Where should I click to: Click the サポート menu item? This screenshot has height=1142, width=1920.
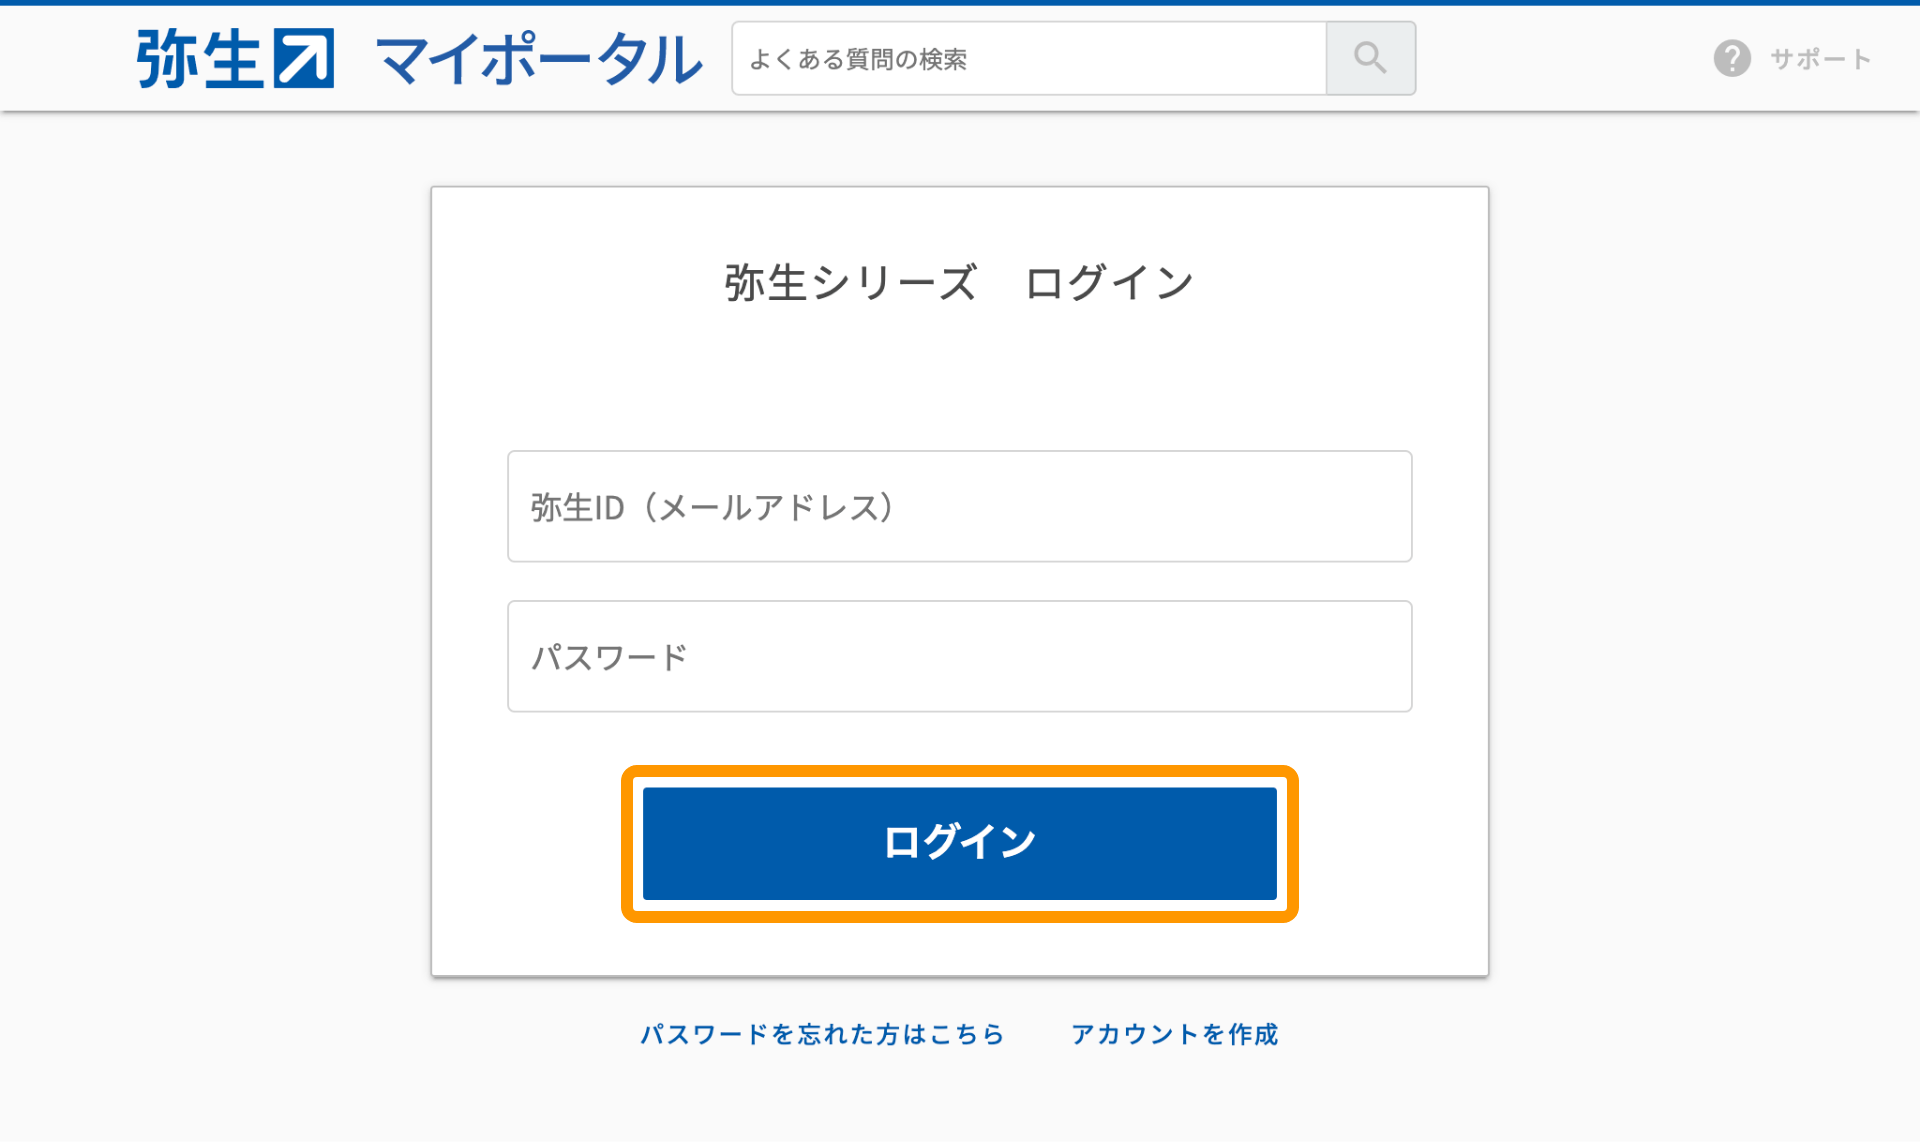coord(1818,58)
